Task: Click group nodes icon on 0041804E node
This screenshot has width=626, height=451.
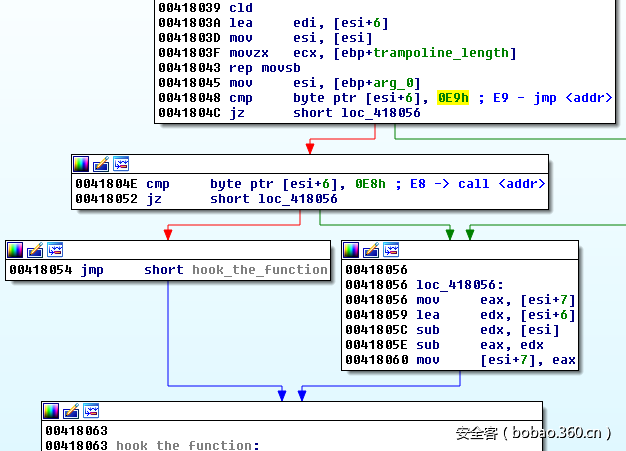Action: pos(121,163)
